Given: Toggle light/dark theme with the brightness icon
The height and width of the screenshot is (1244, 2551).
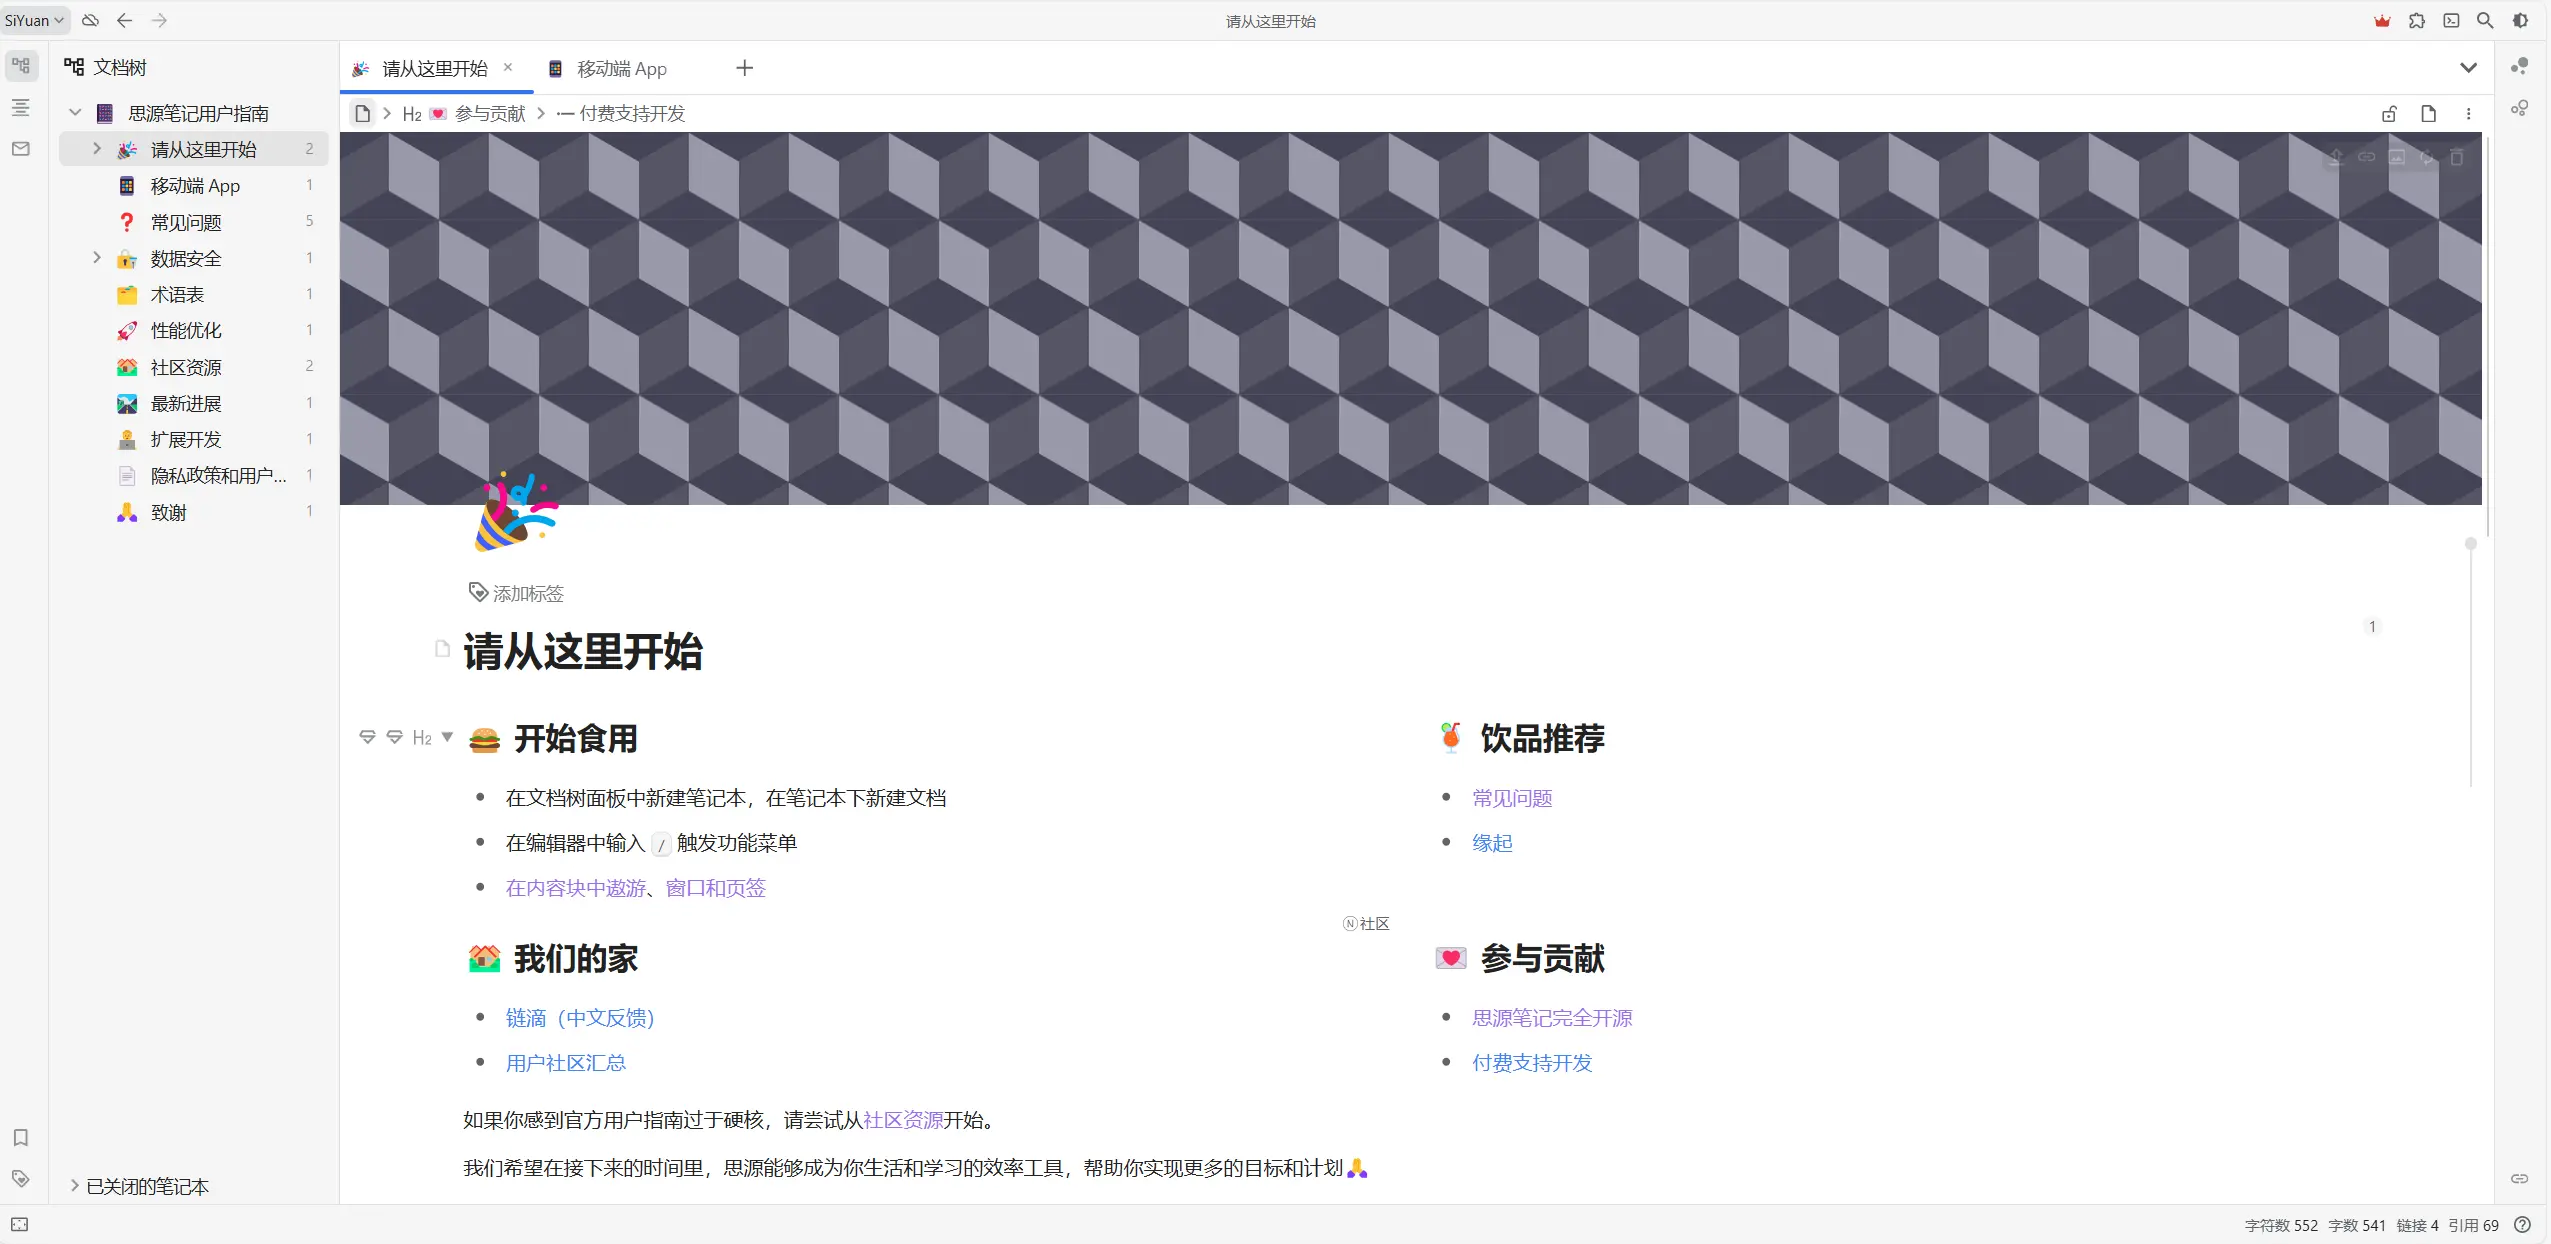Looking at the screenshot, I should coord(2520,20).
